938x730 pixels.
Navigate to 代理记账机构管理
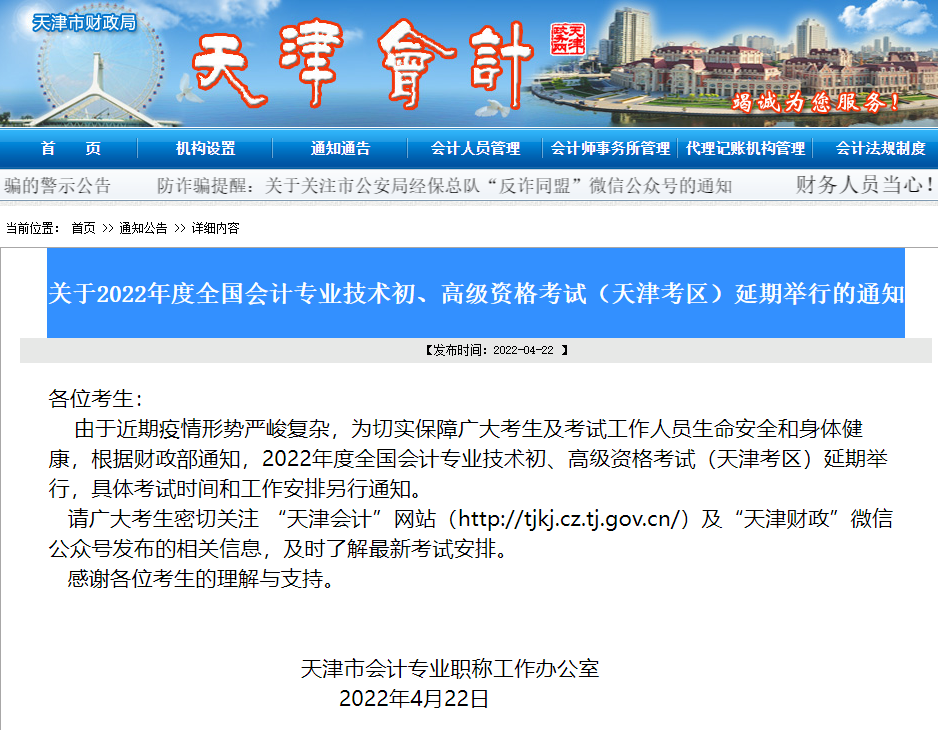[745, 148]
